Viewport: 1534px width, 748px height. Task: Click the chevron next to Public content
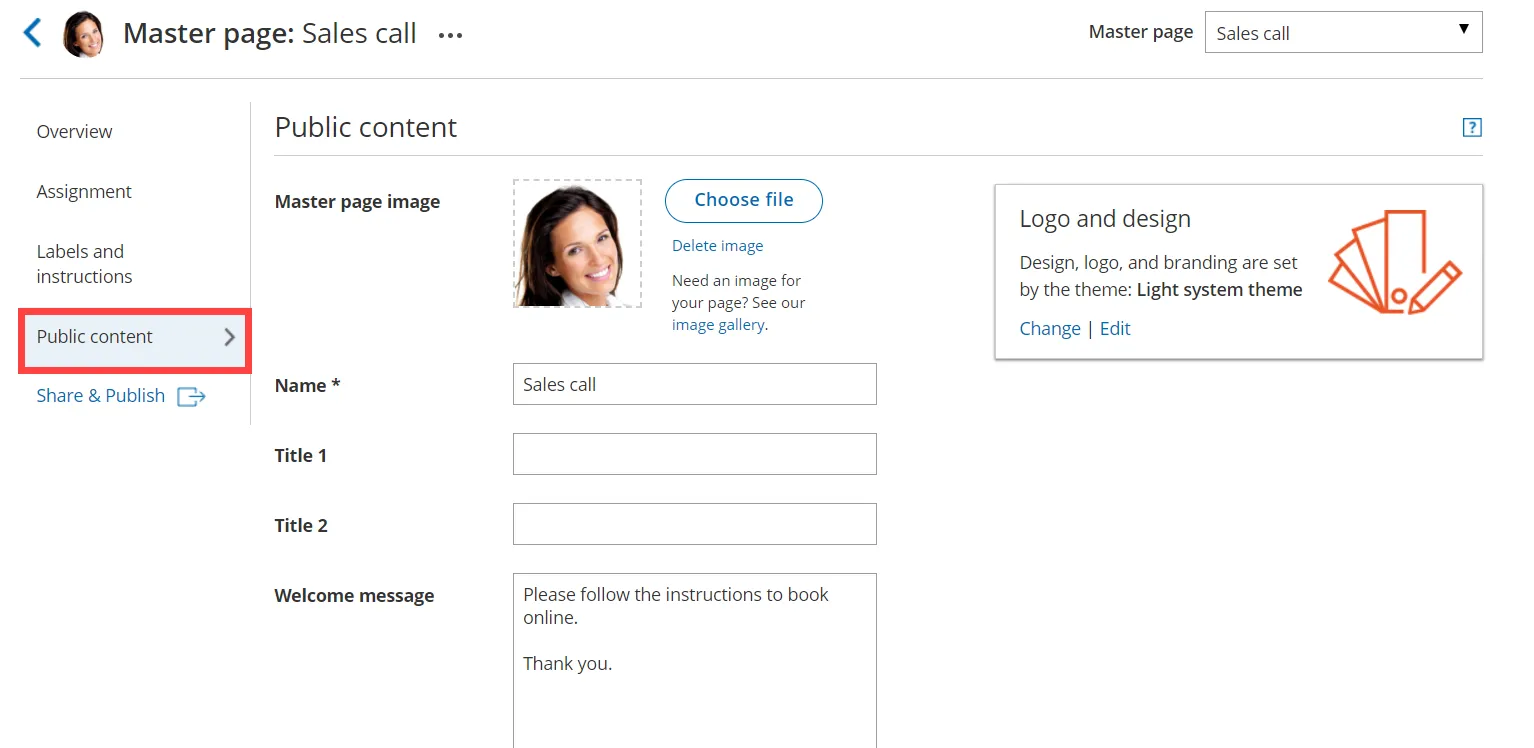point(229,337)
